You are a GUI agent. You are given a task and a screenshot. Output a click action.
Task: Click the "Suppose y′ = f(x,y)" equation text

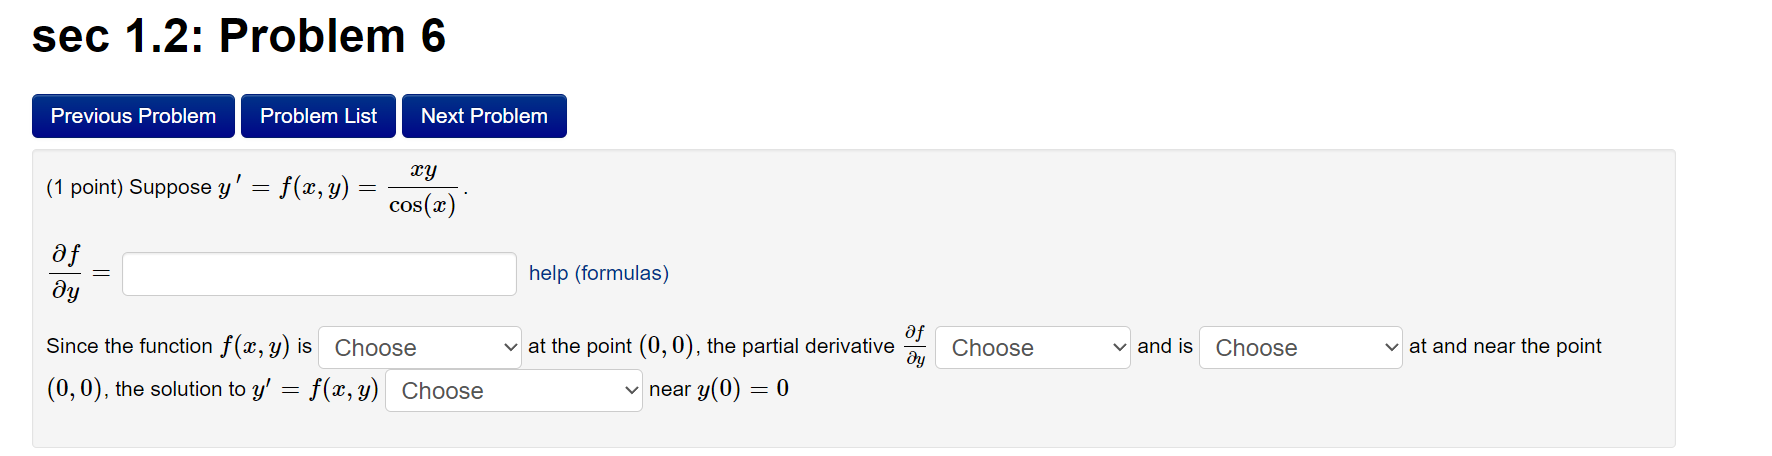coord(240,188)
